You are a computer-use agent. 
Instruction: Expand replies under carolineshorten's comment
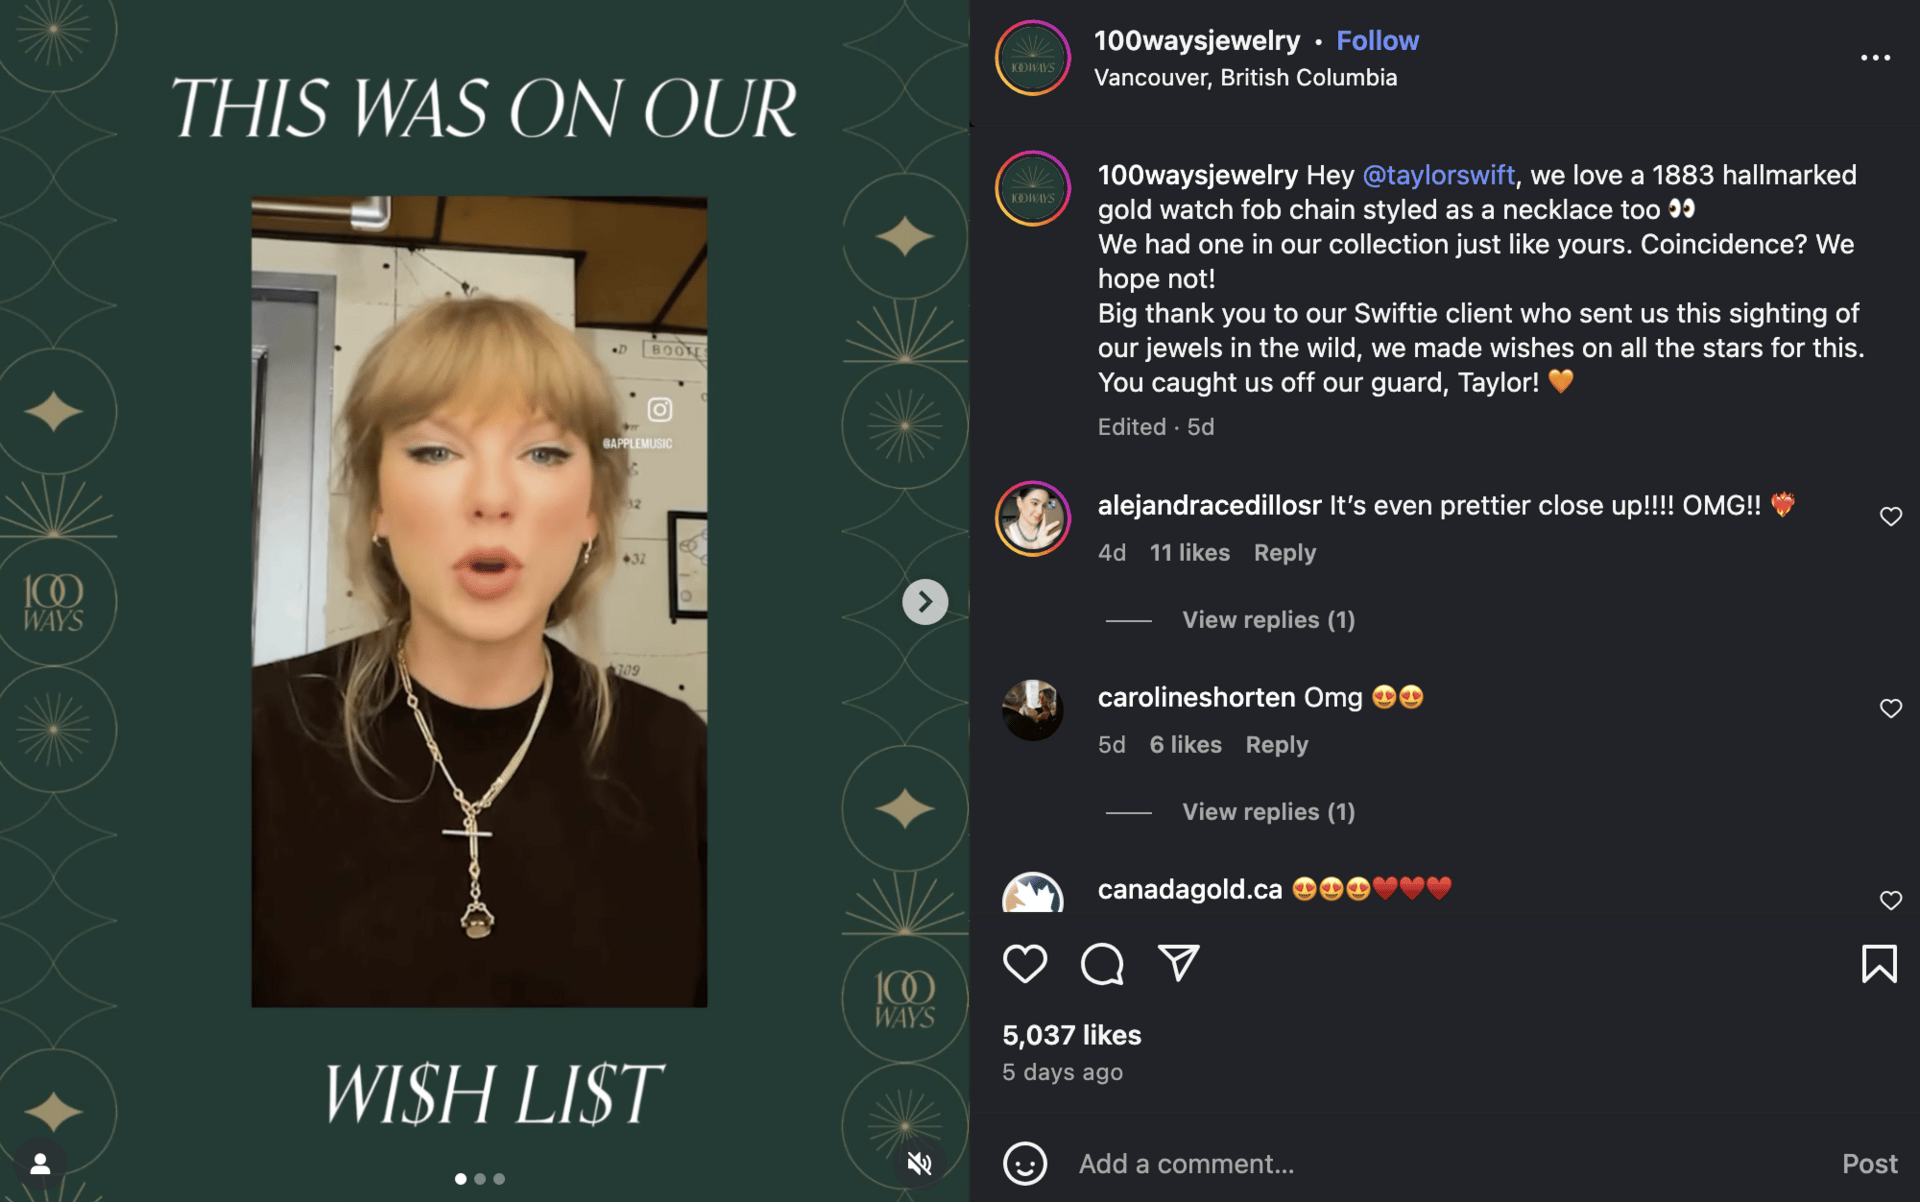coord(1268,812)
